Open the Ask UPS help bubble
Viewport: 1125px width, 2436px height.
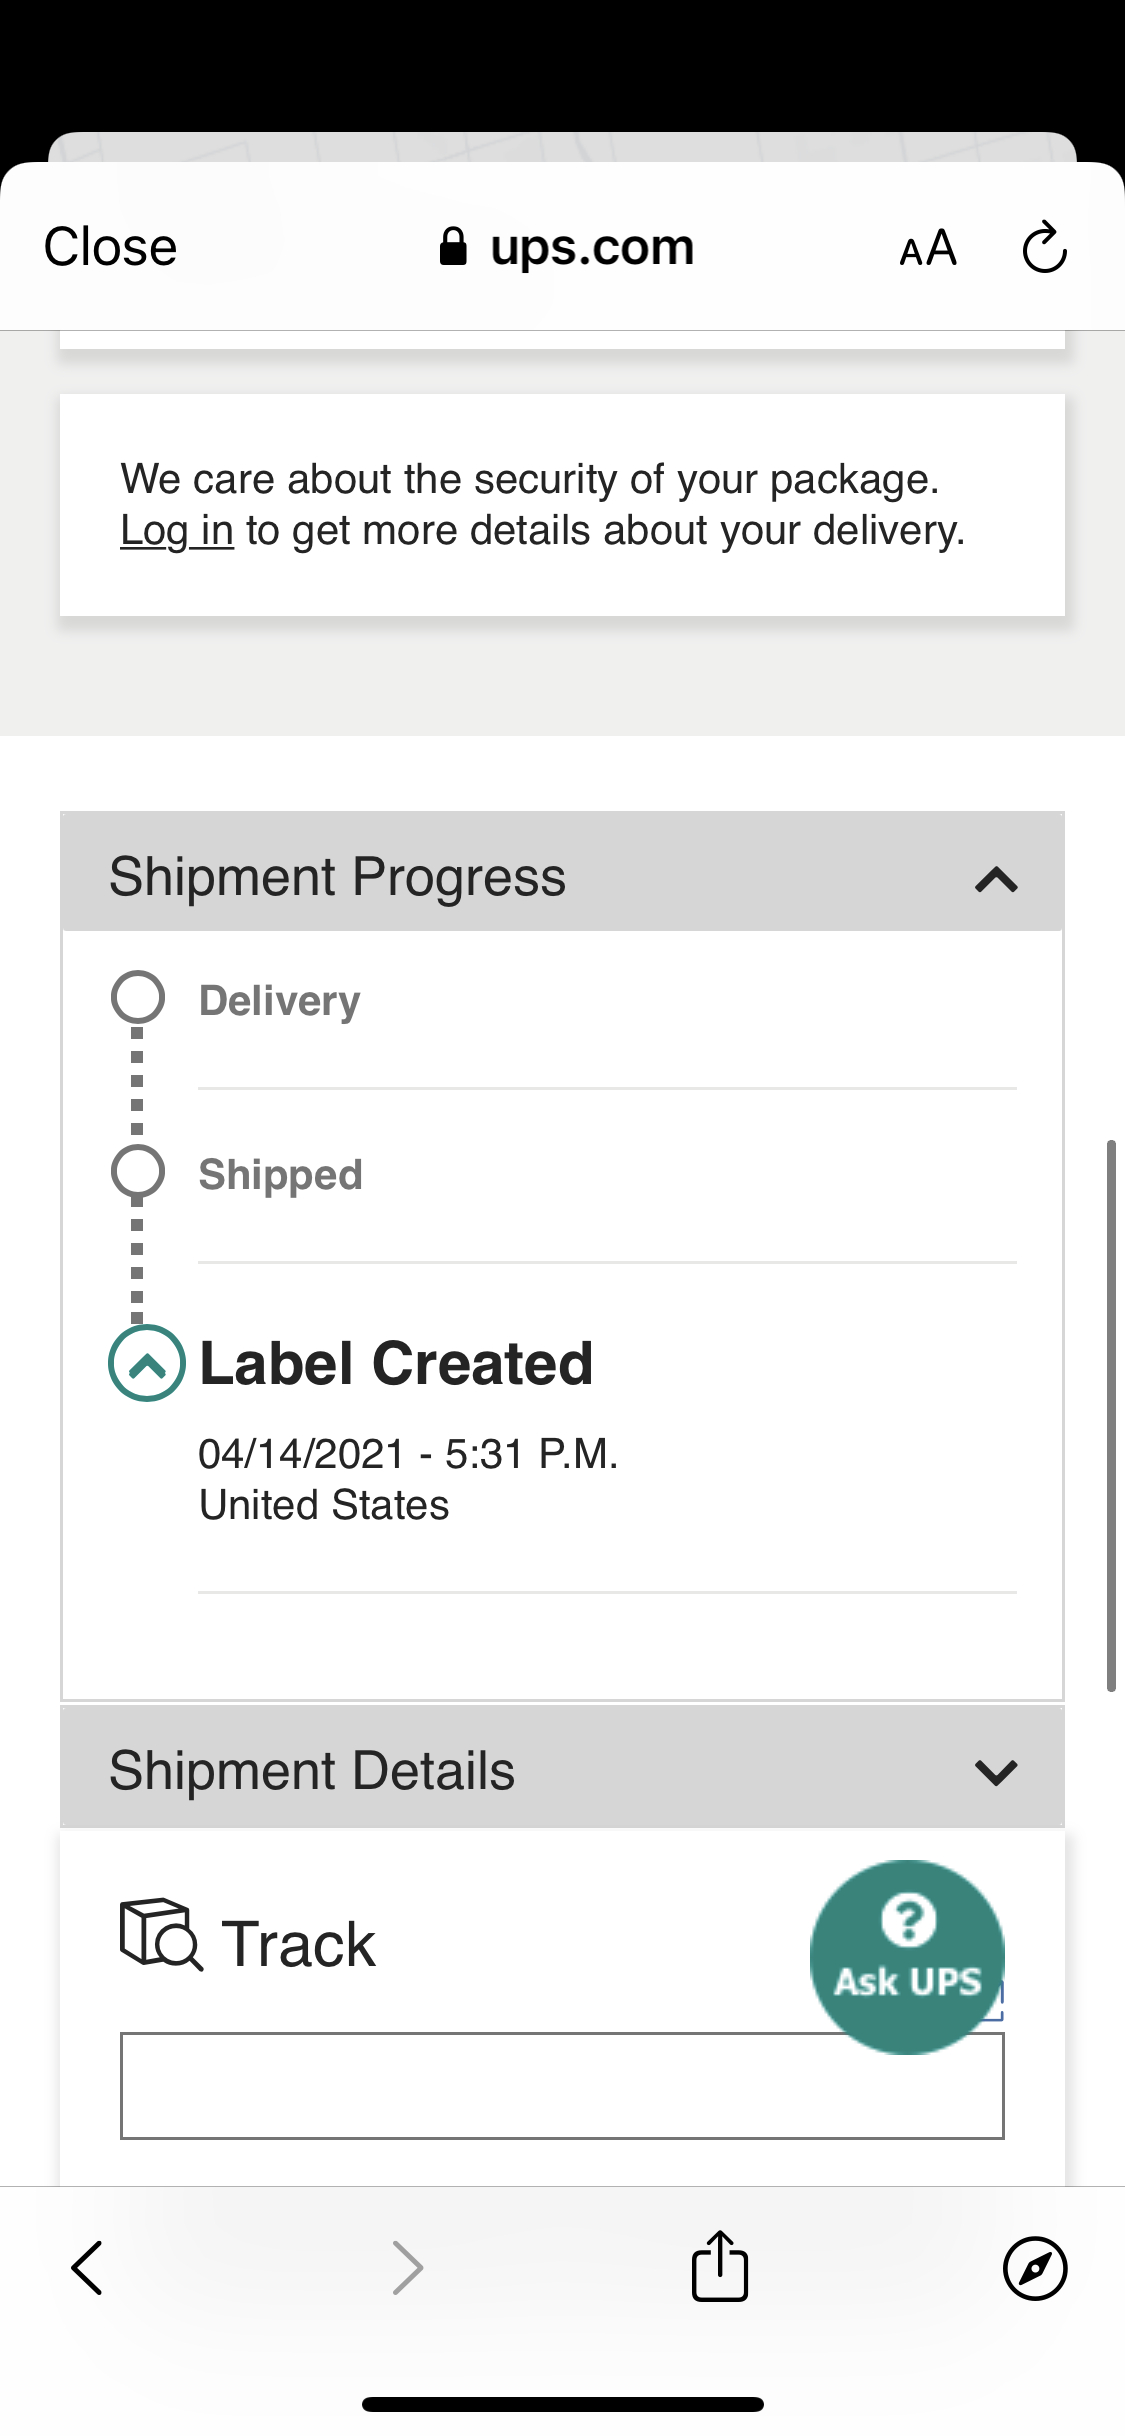click(906, 1956)
